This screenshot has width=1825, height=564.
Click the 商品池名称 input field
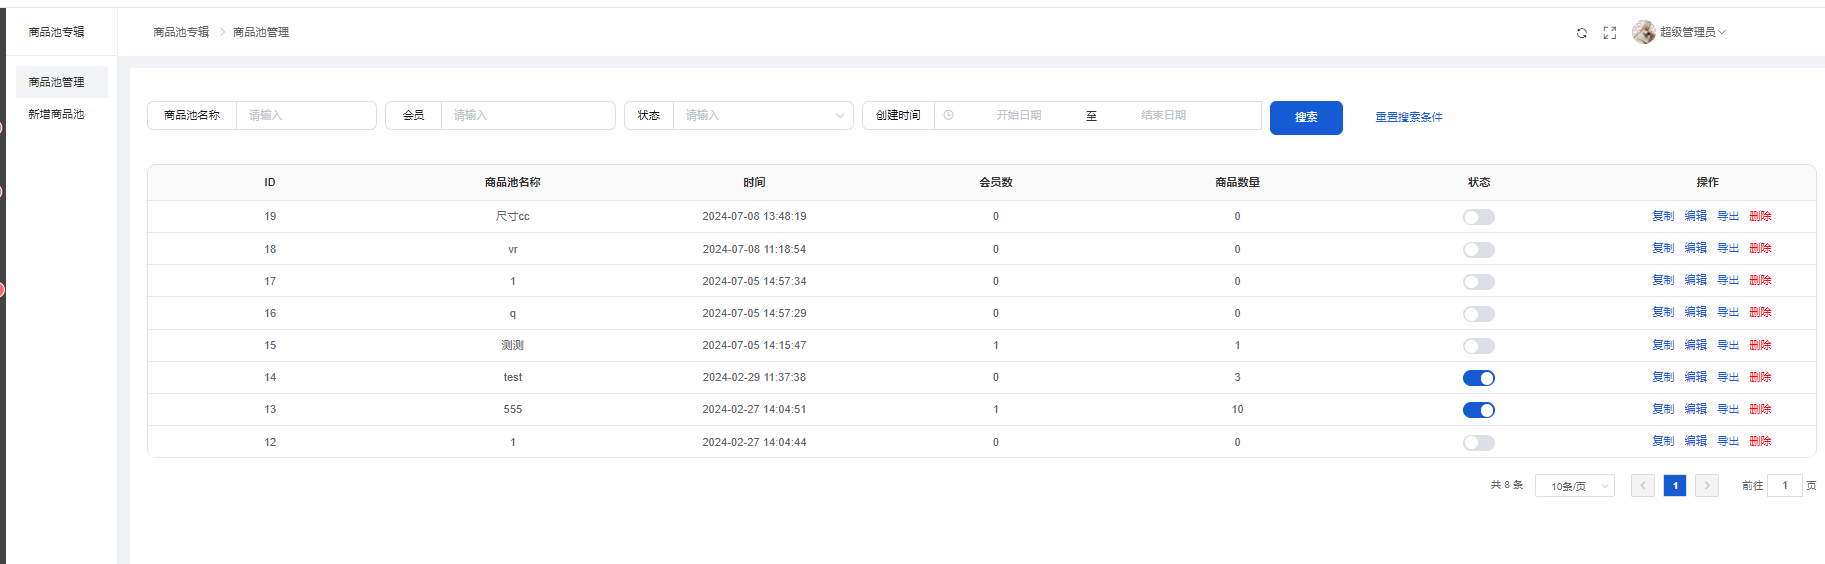click(305, 116)
